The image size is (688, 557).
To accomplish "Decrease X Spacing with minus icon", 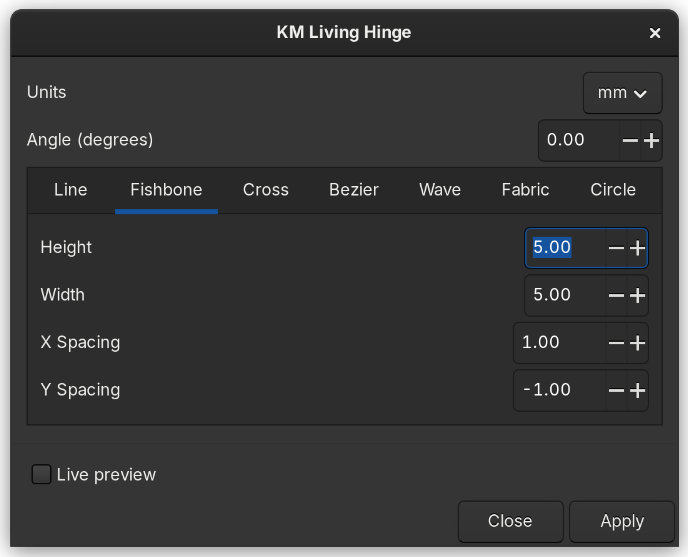I will coord(616,343).
